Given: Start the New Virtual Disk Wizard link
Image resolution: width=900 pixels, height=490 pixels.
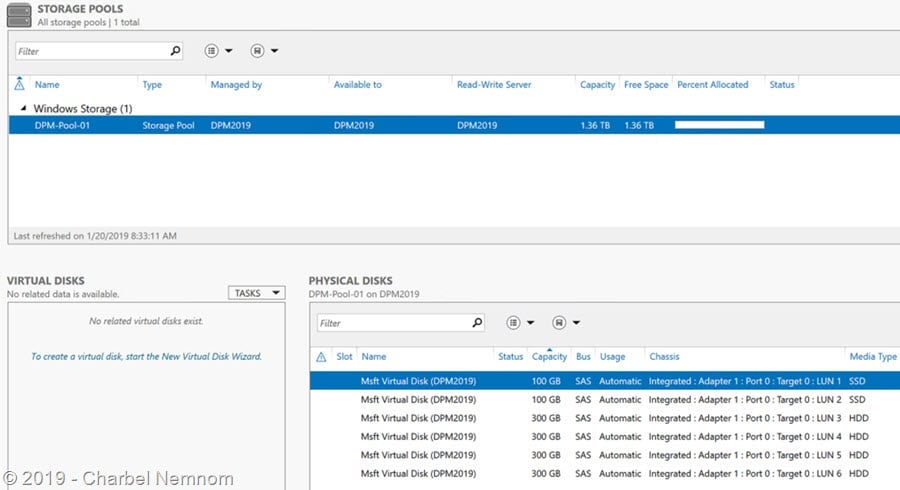Looking at the screenshot, I should click(146, 356).
